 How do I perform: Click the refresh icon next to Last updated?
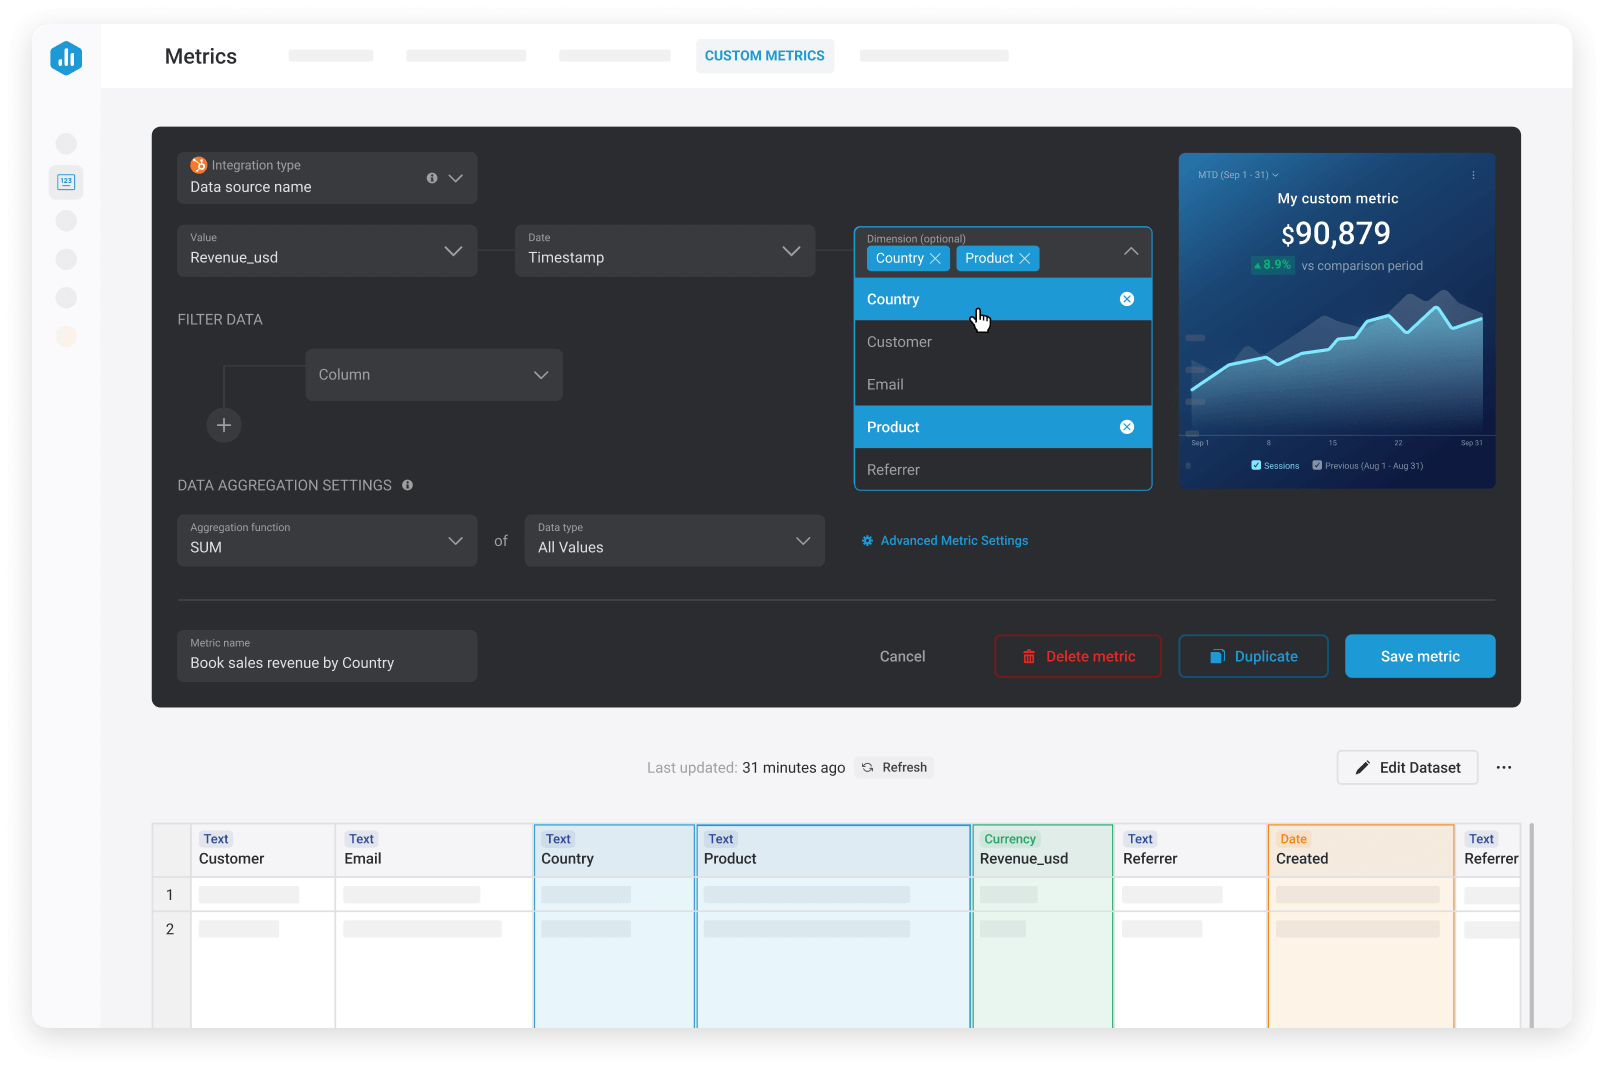coord(866,767)
